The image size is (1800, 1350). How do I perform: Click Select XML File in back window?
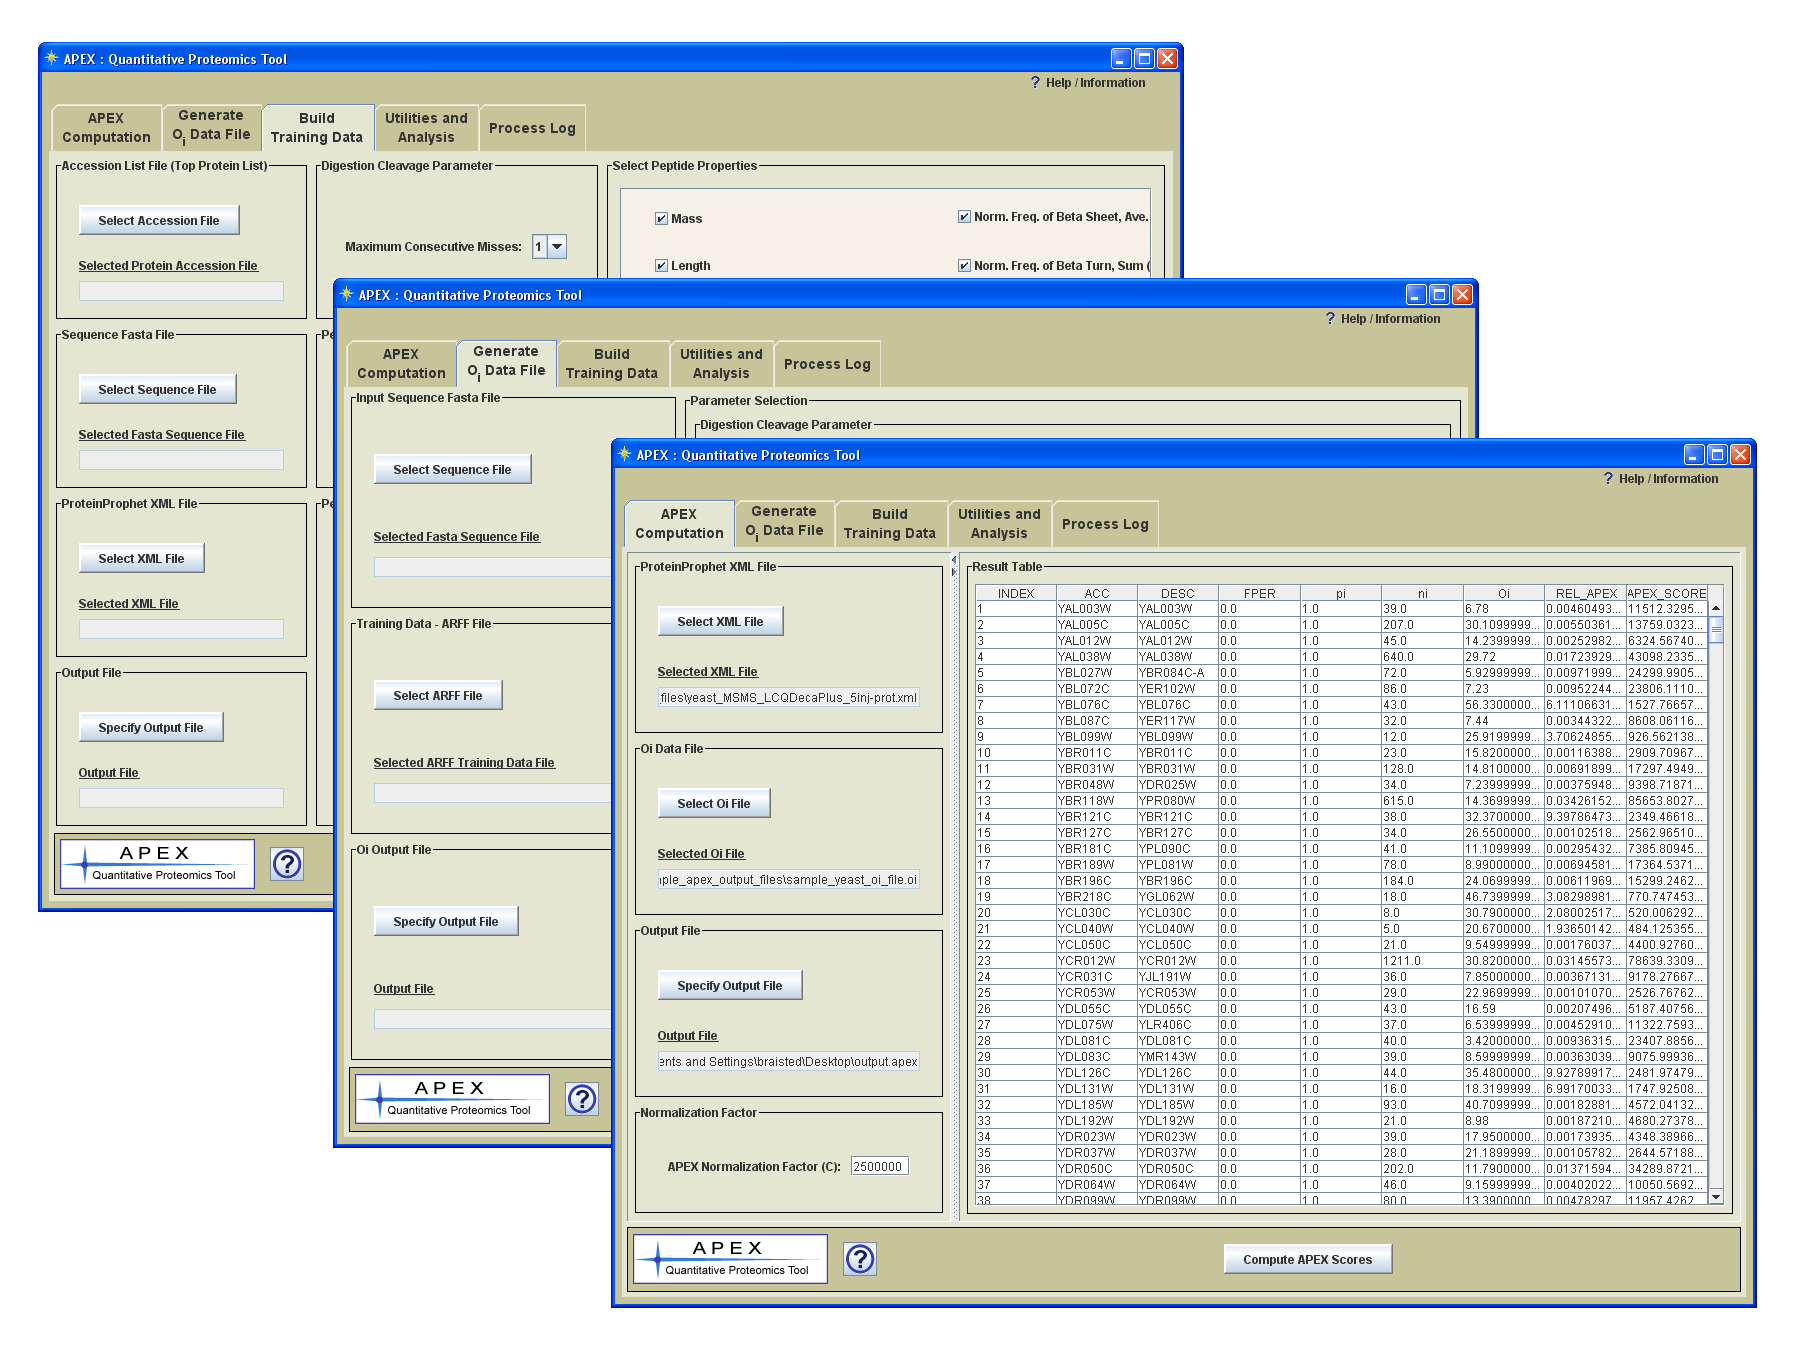point(141,559)
